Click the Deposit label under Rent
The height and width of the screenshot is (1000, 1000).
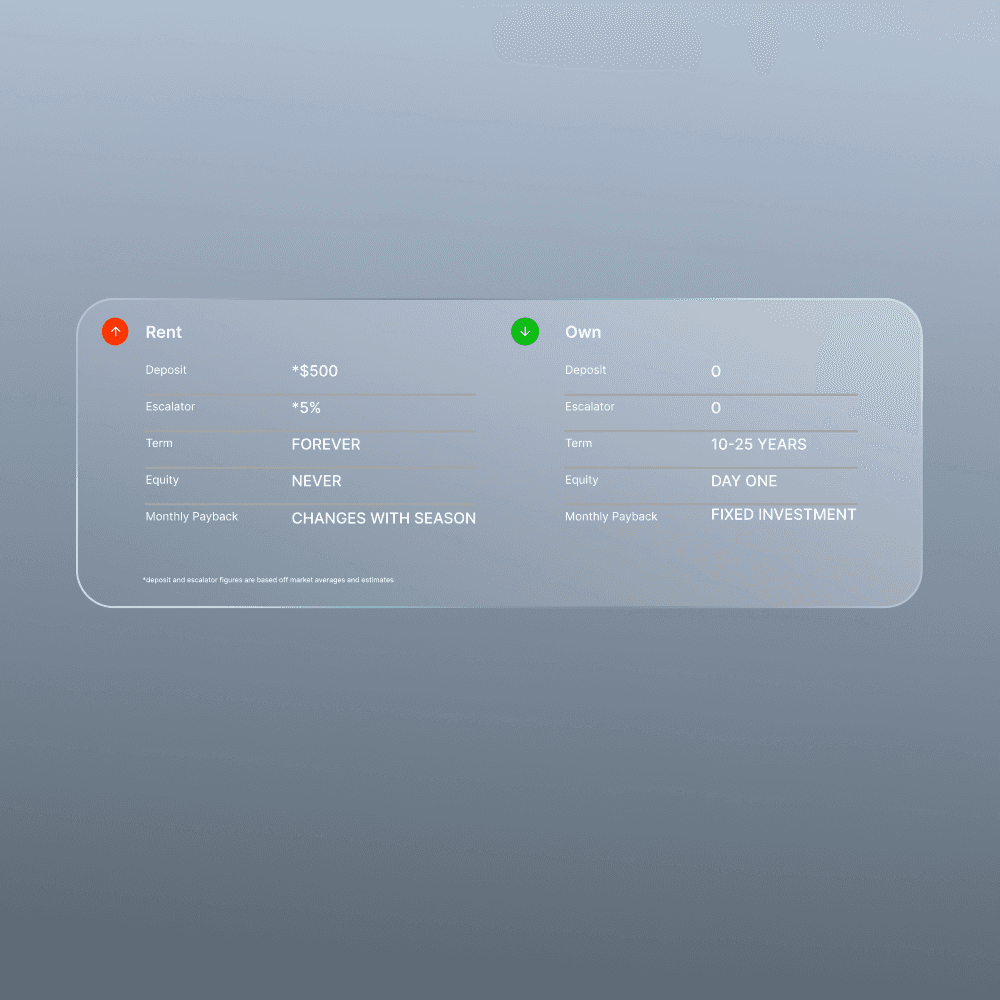pos(166,370)
